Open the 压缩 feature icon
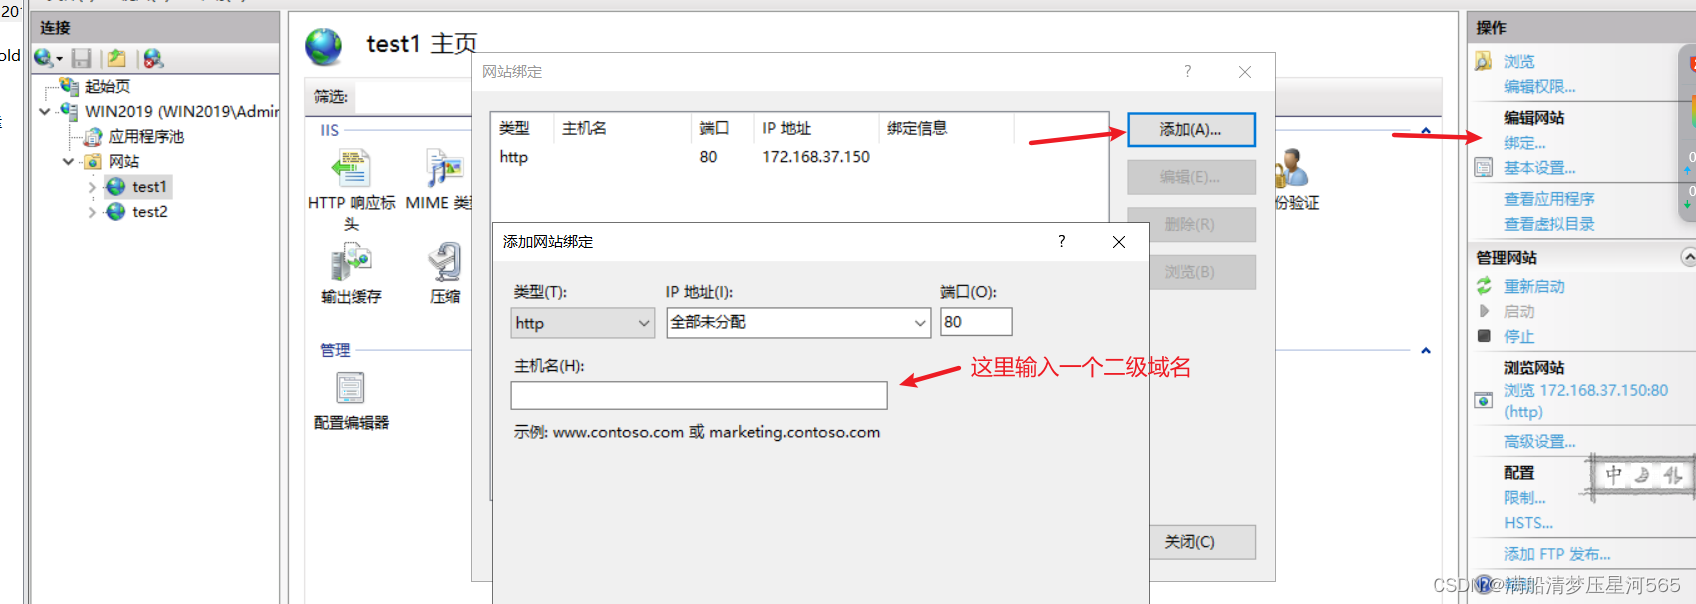Image resolution: width=1696 pixels, height=604 pixels. tap(445, 264)
